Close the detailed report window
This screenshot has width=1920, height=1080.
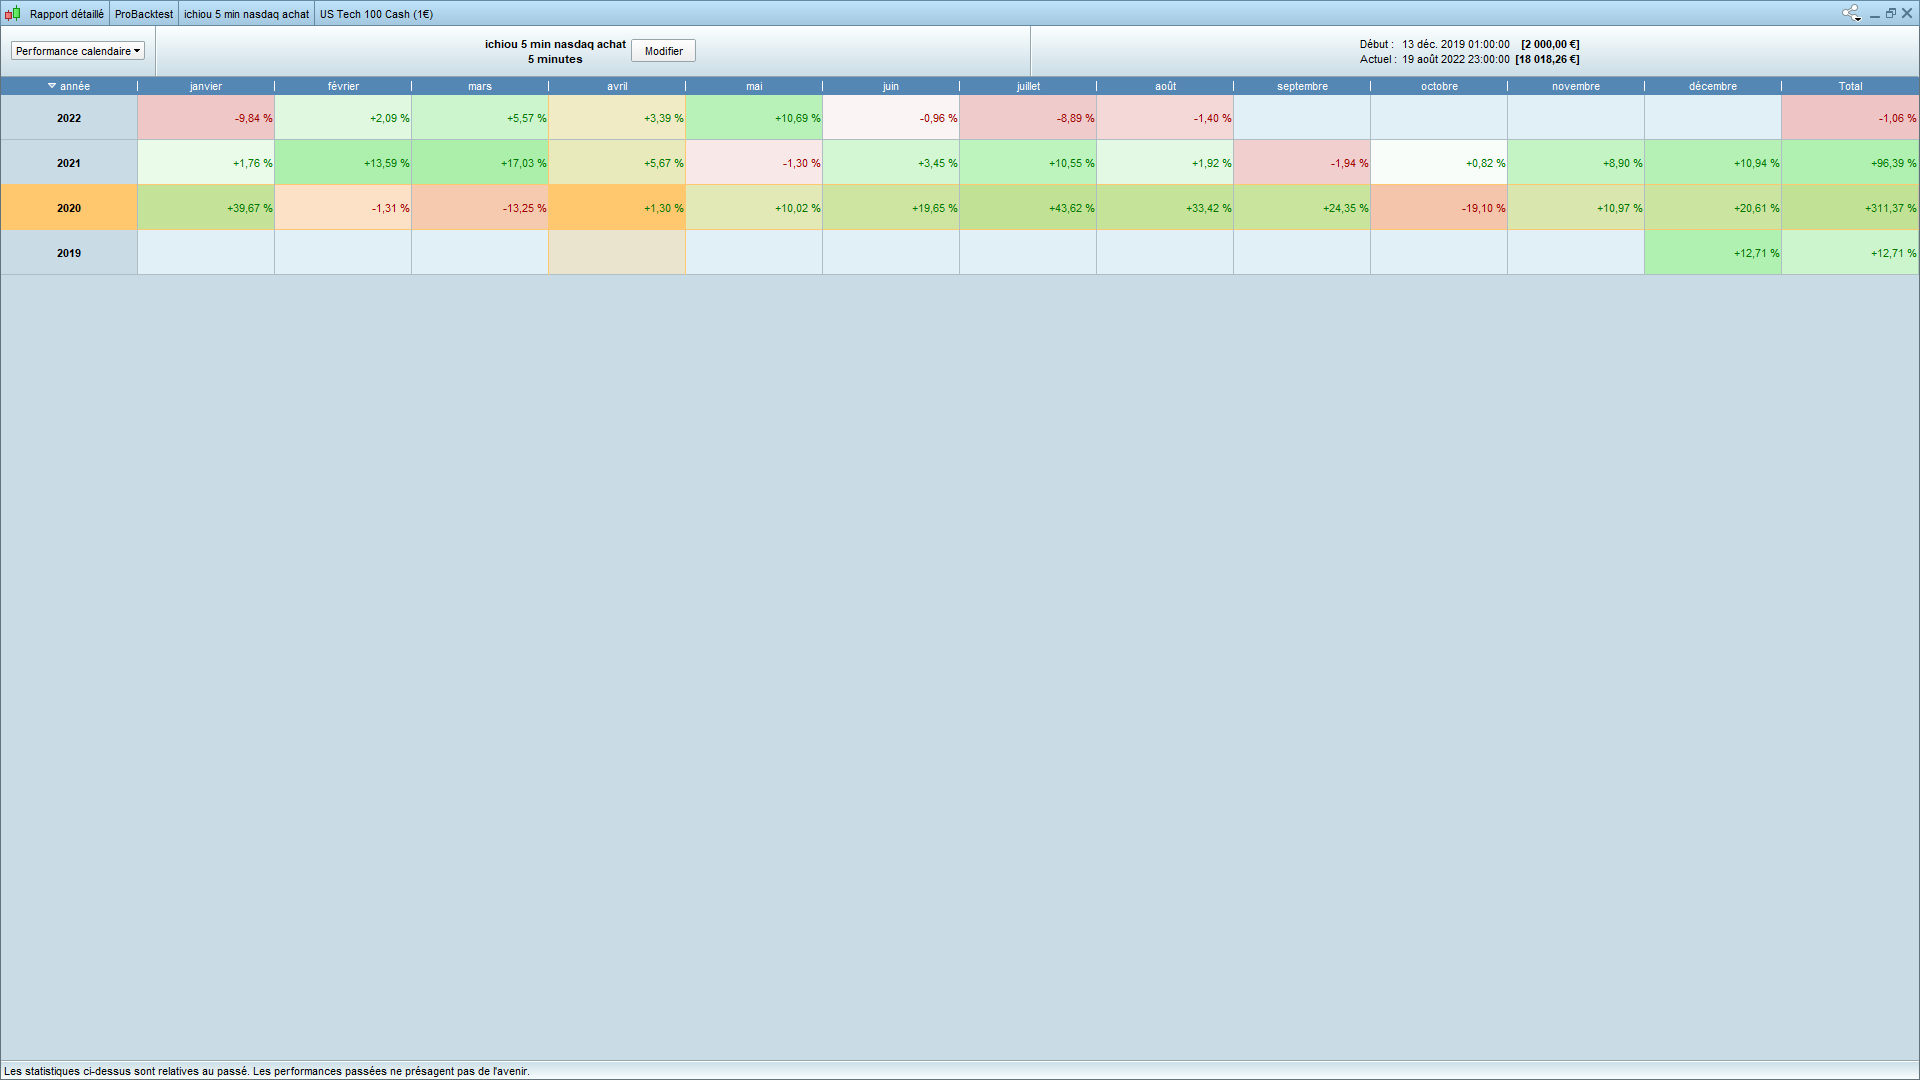[1907, 13]
